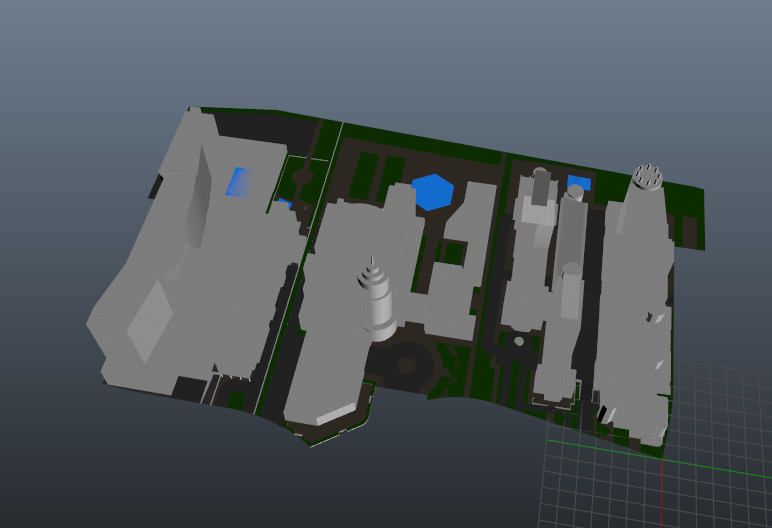Select the red grid axis line
This screenshot has width=772, height=528.
pyautogui.click(x=662, y=493)
